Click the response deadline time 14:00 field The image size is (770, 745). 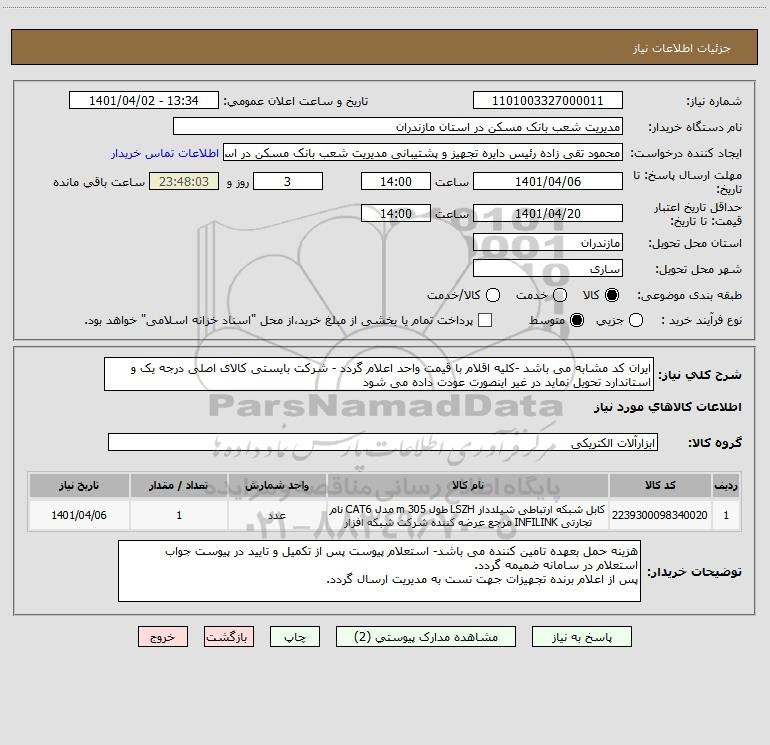(396, 182)
